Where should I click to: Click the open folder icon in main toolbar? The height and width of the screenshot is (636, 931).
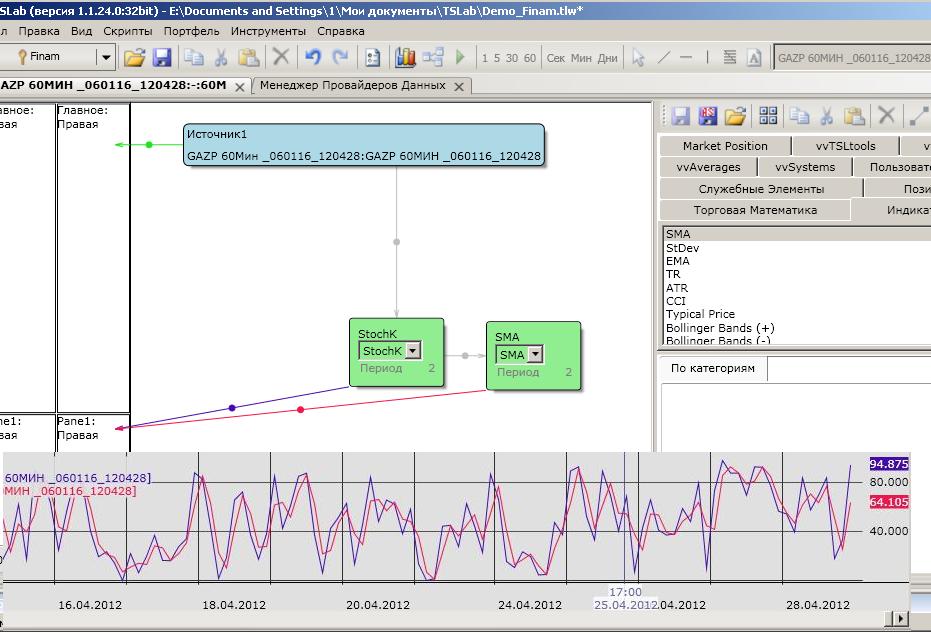click(x=135, y=58)
